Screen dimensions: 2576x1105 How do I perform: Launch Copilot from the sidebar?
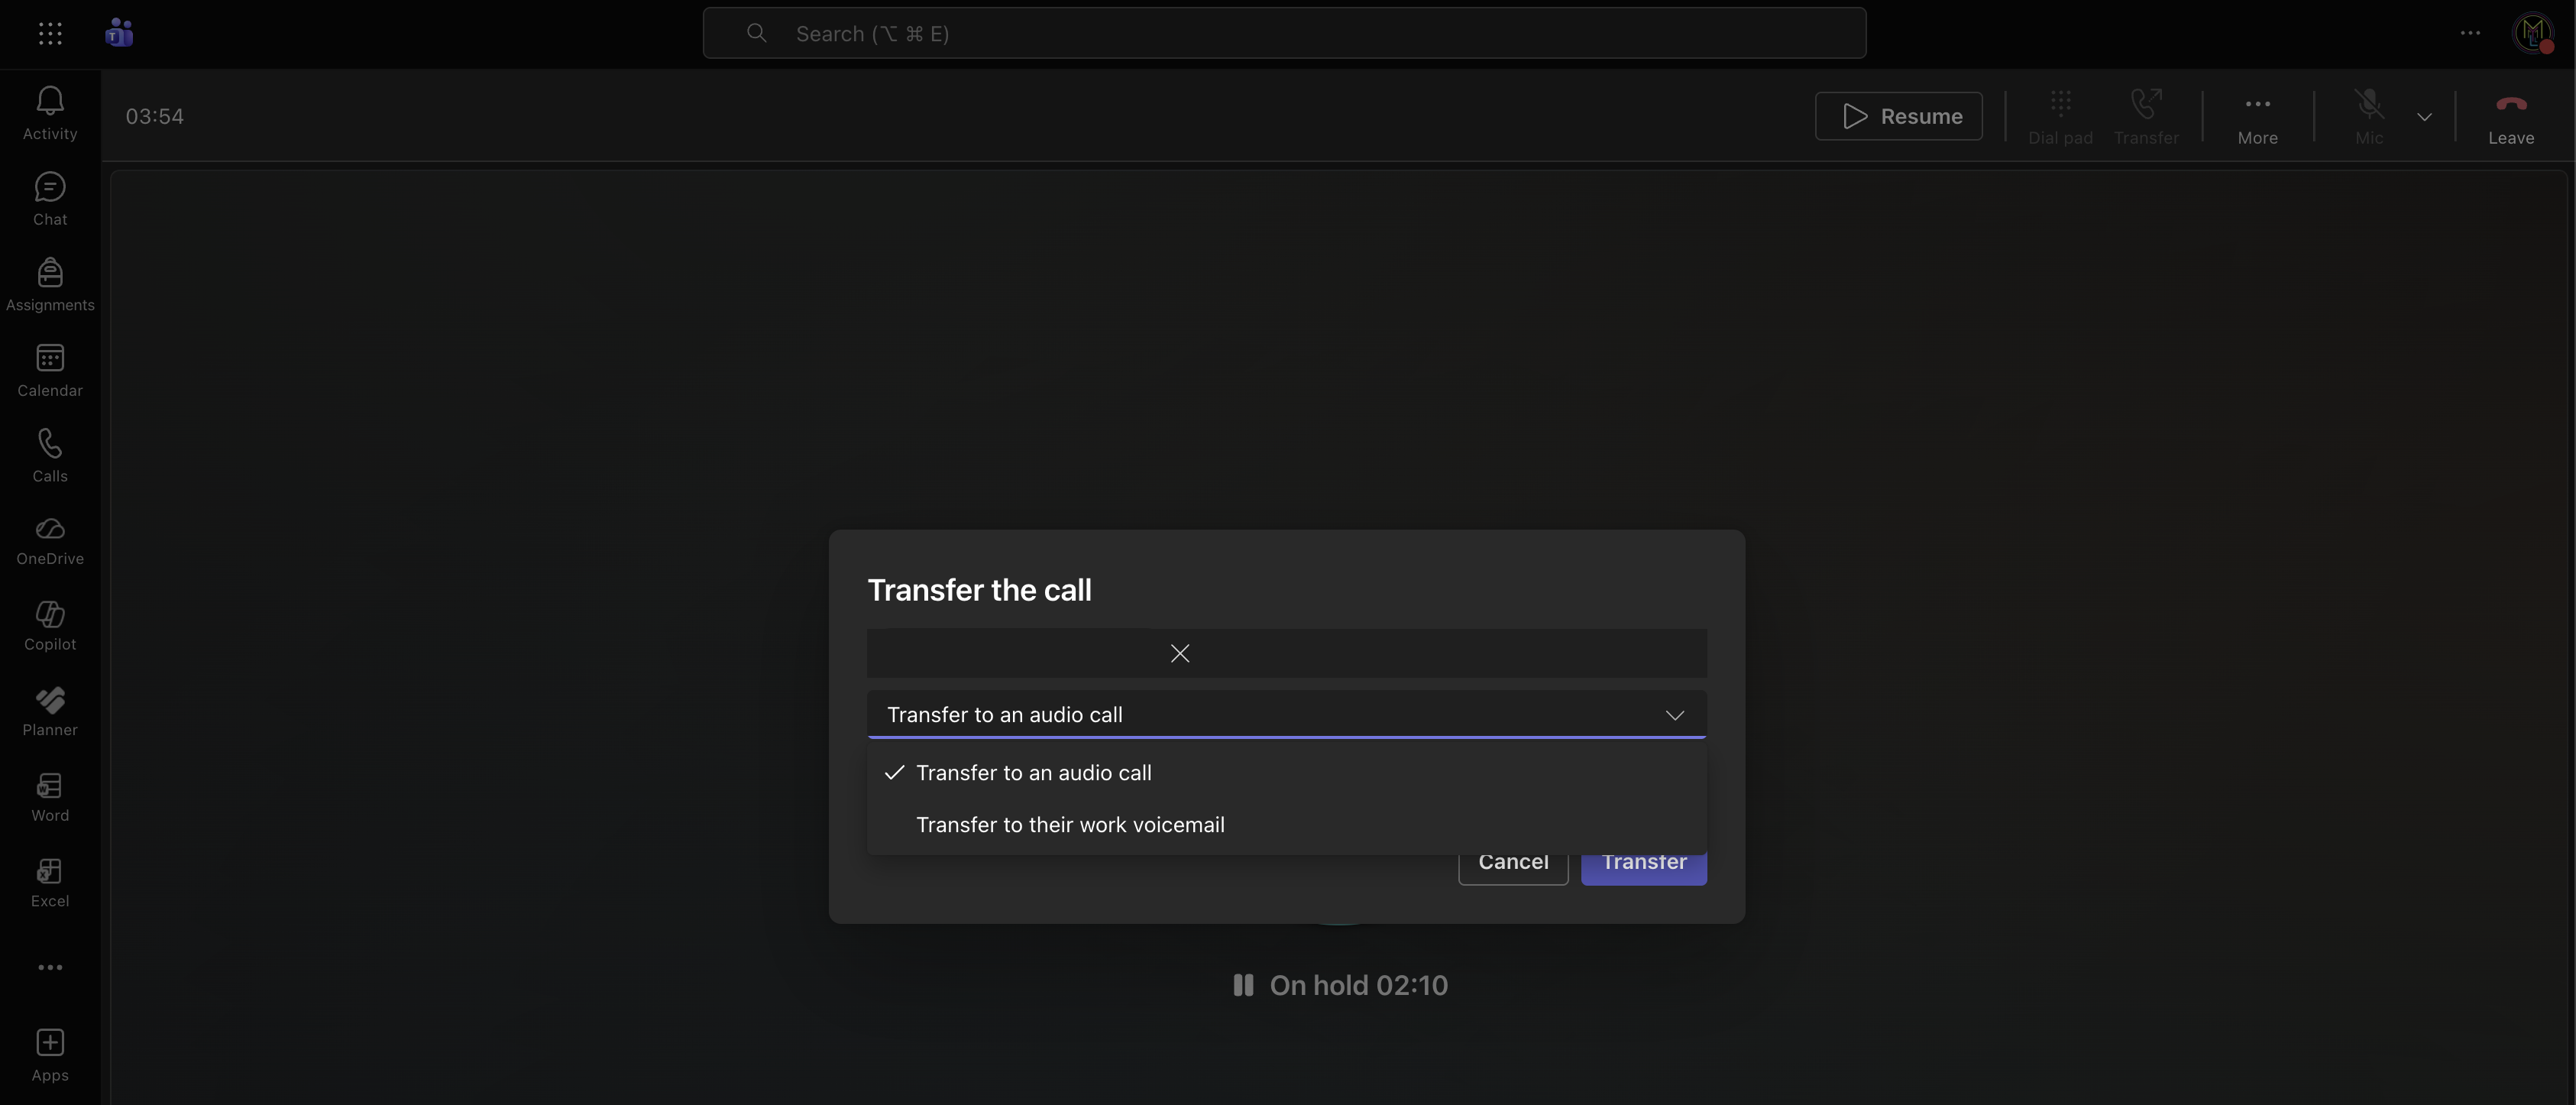[x=50, y=626]
